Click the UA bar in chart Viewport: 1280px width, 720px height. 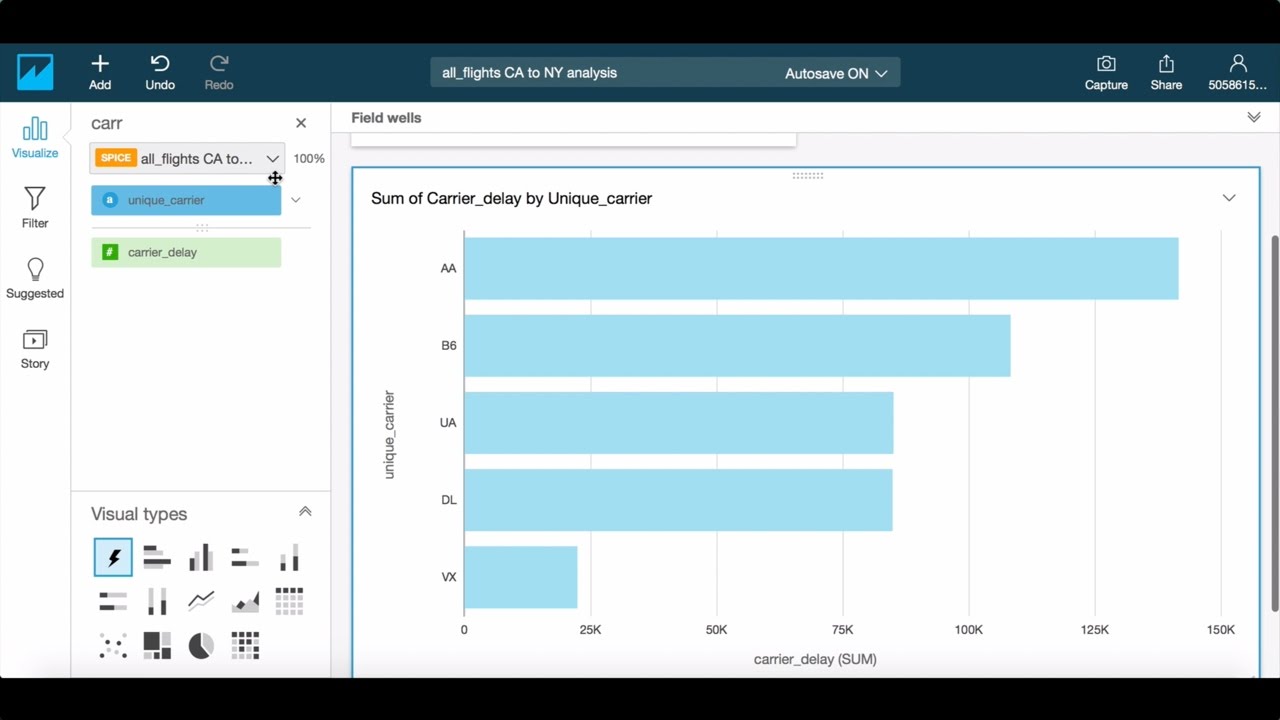click(679, 422)
